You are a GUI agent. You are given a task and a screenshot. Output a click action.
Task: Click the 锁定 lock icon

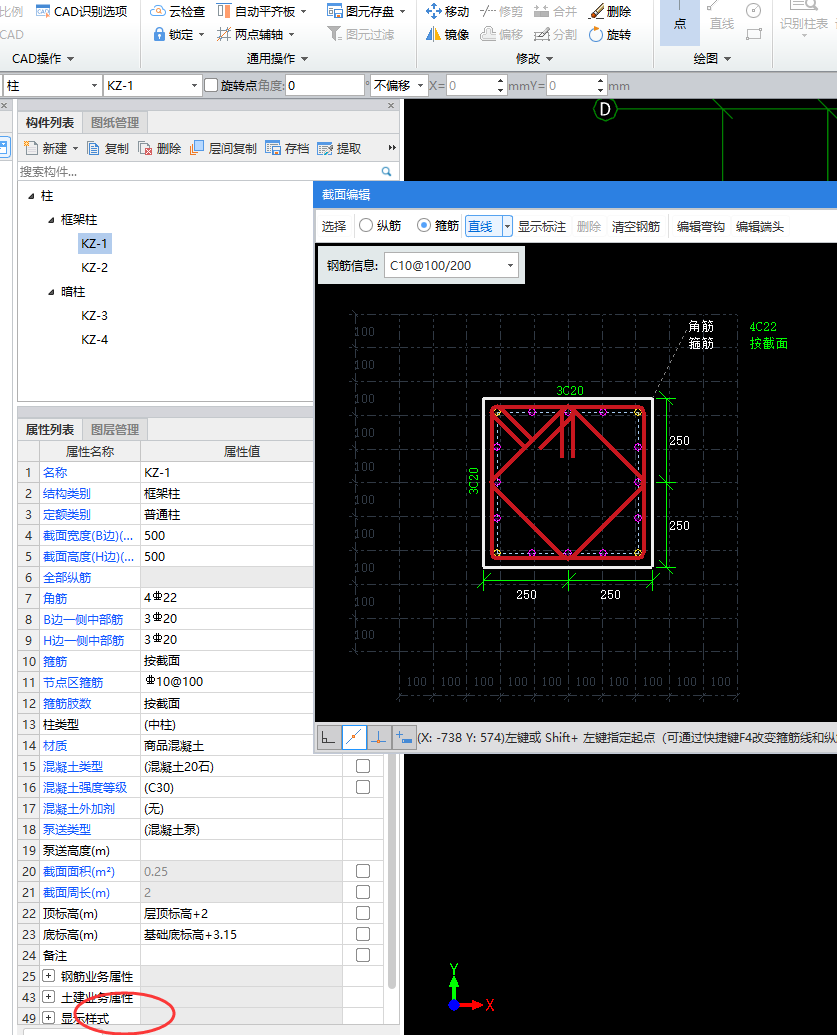pos(159,34)
